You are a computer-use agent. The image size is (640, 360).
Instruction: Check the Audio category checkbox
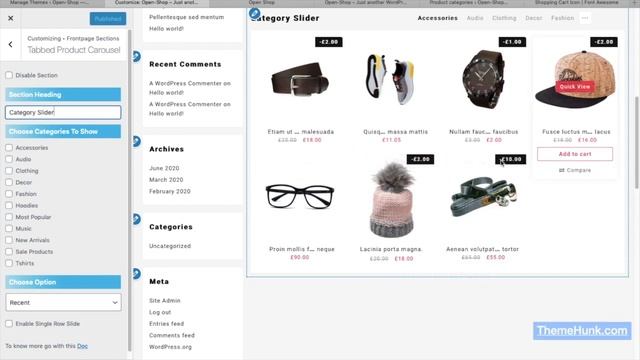point(9,159)
